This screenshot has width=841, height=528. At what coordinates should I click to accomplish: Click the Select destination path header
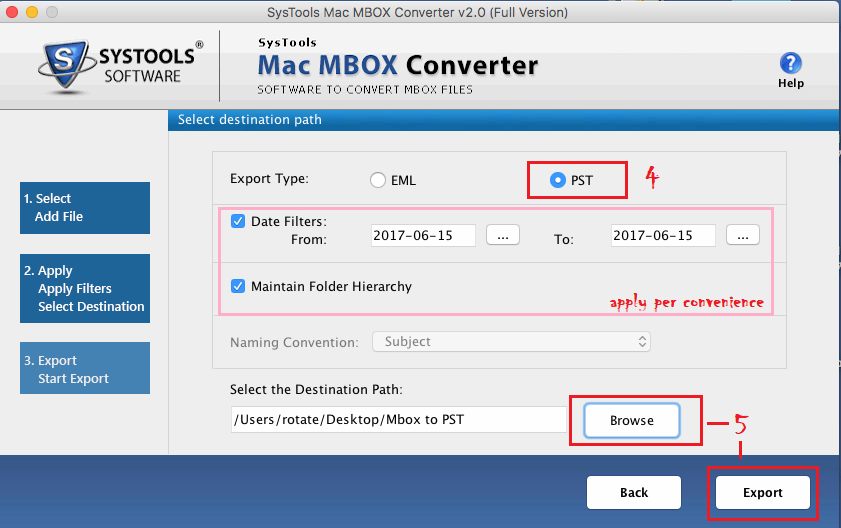tap(249, 120)
